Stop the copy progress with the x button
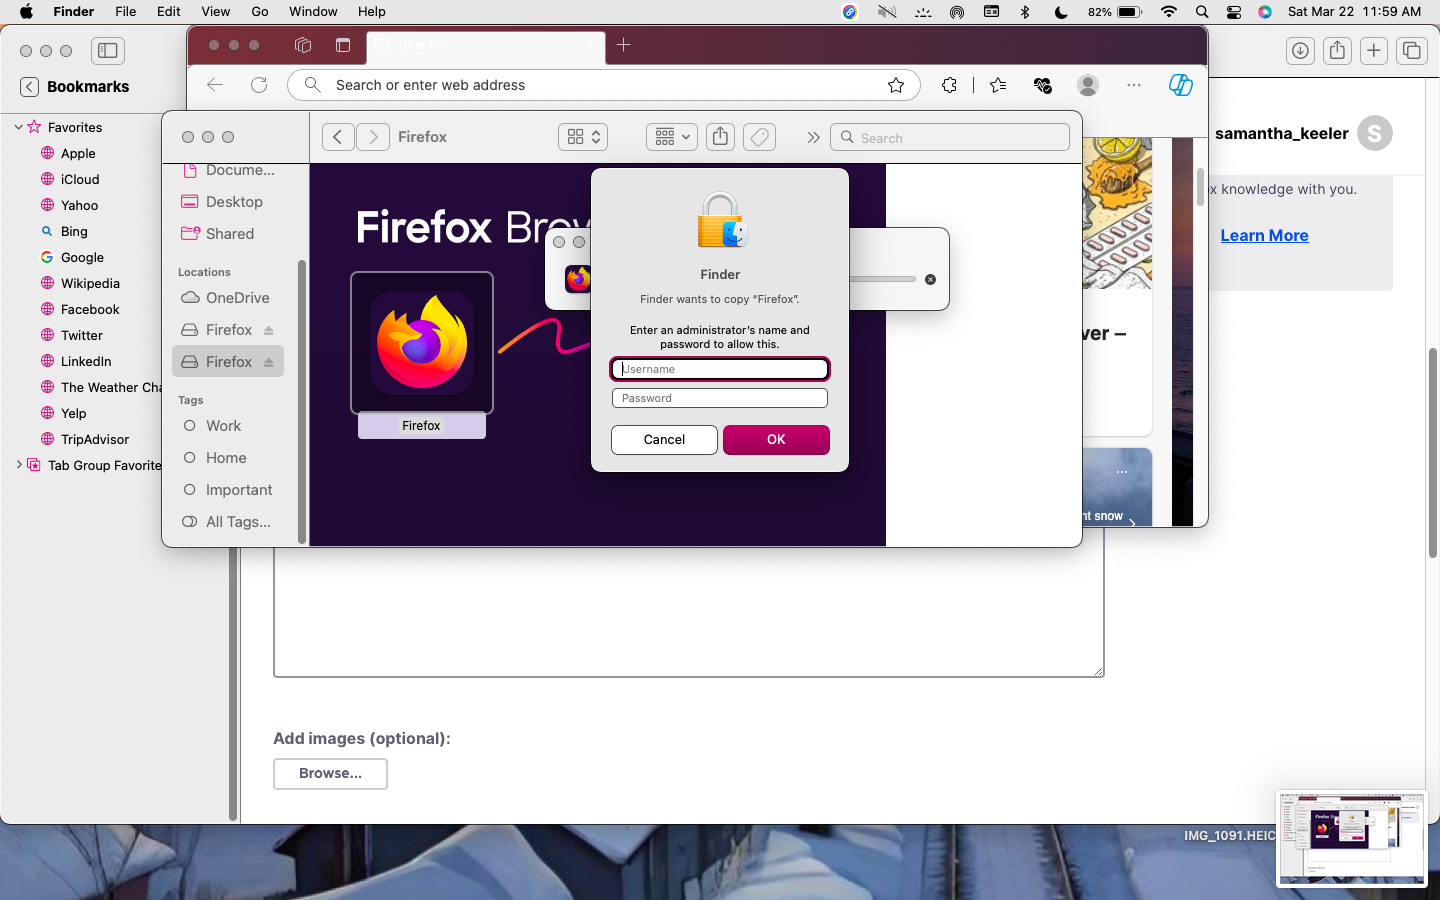 (x=930, y=279)
